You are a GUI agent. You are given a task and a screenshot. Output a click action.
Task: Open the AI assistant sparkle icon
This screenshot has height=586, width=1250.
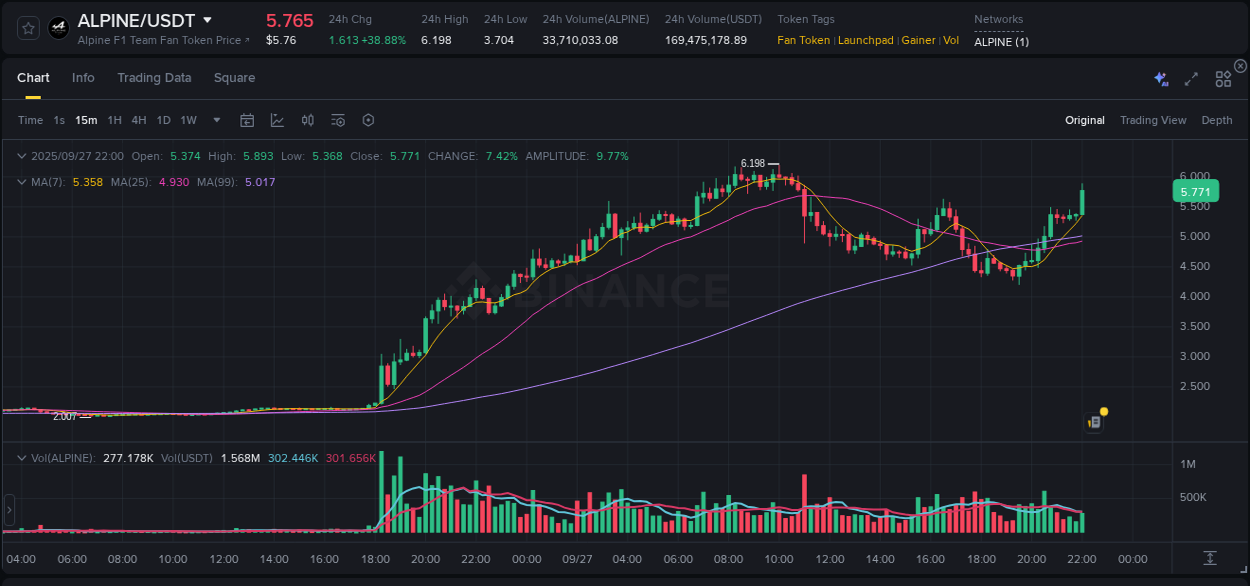point(1160,78)
